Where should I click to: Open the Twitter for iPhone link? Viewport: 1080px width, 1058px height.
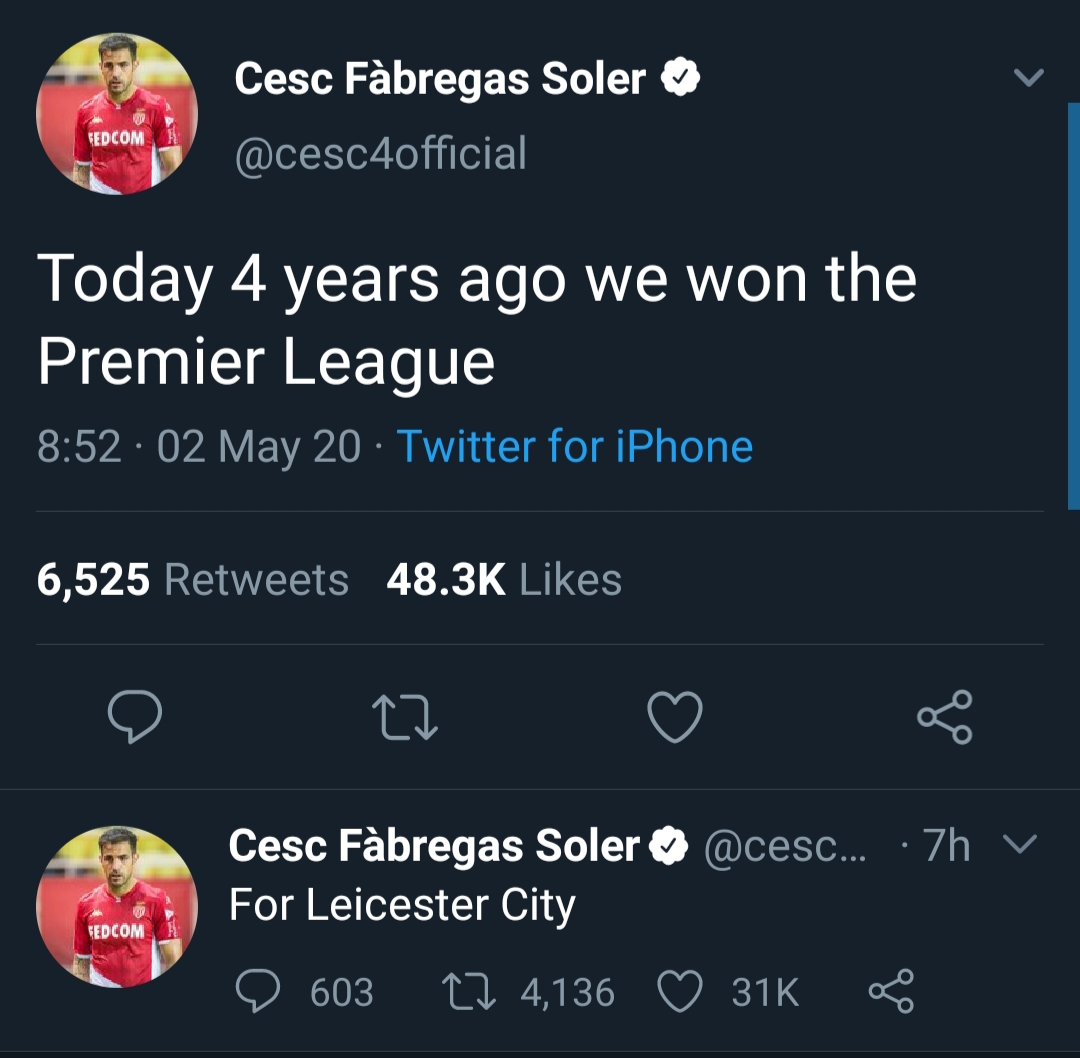[574, 446]
